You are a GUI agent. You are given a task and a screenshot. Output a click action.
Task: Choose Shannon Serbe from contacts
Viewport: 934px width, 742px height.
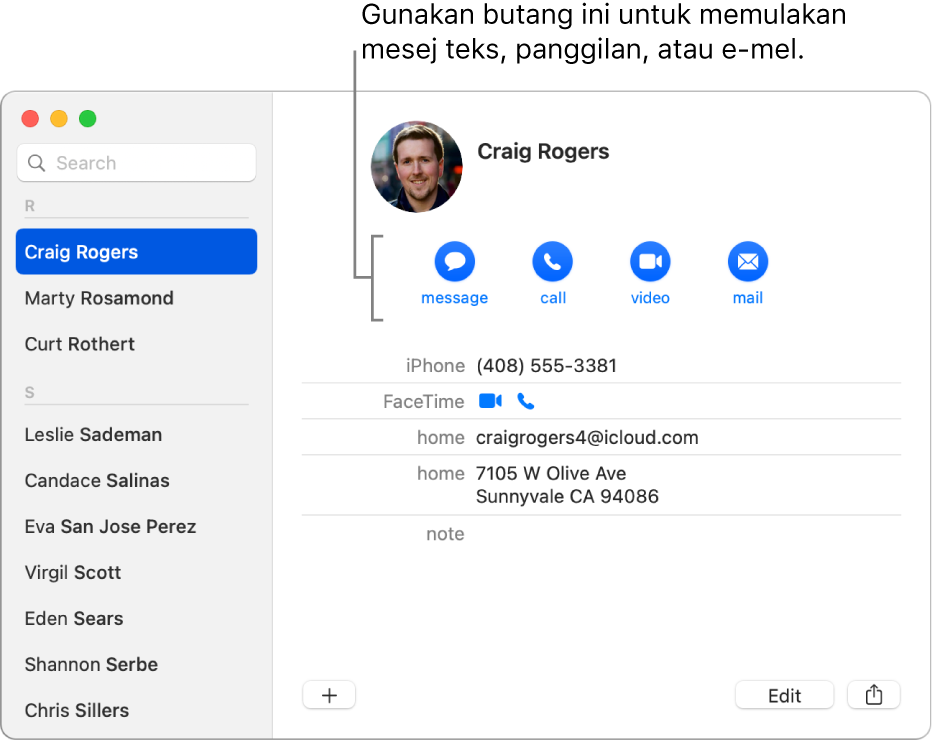[136, 664]
